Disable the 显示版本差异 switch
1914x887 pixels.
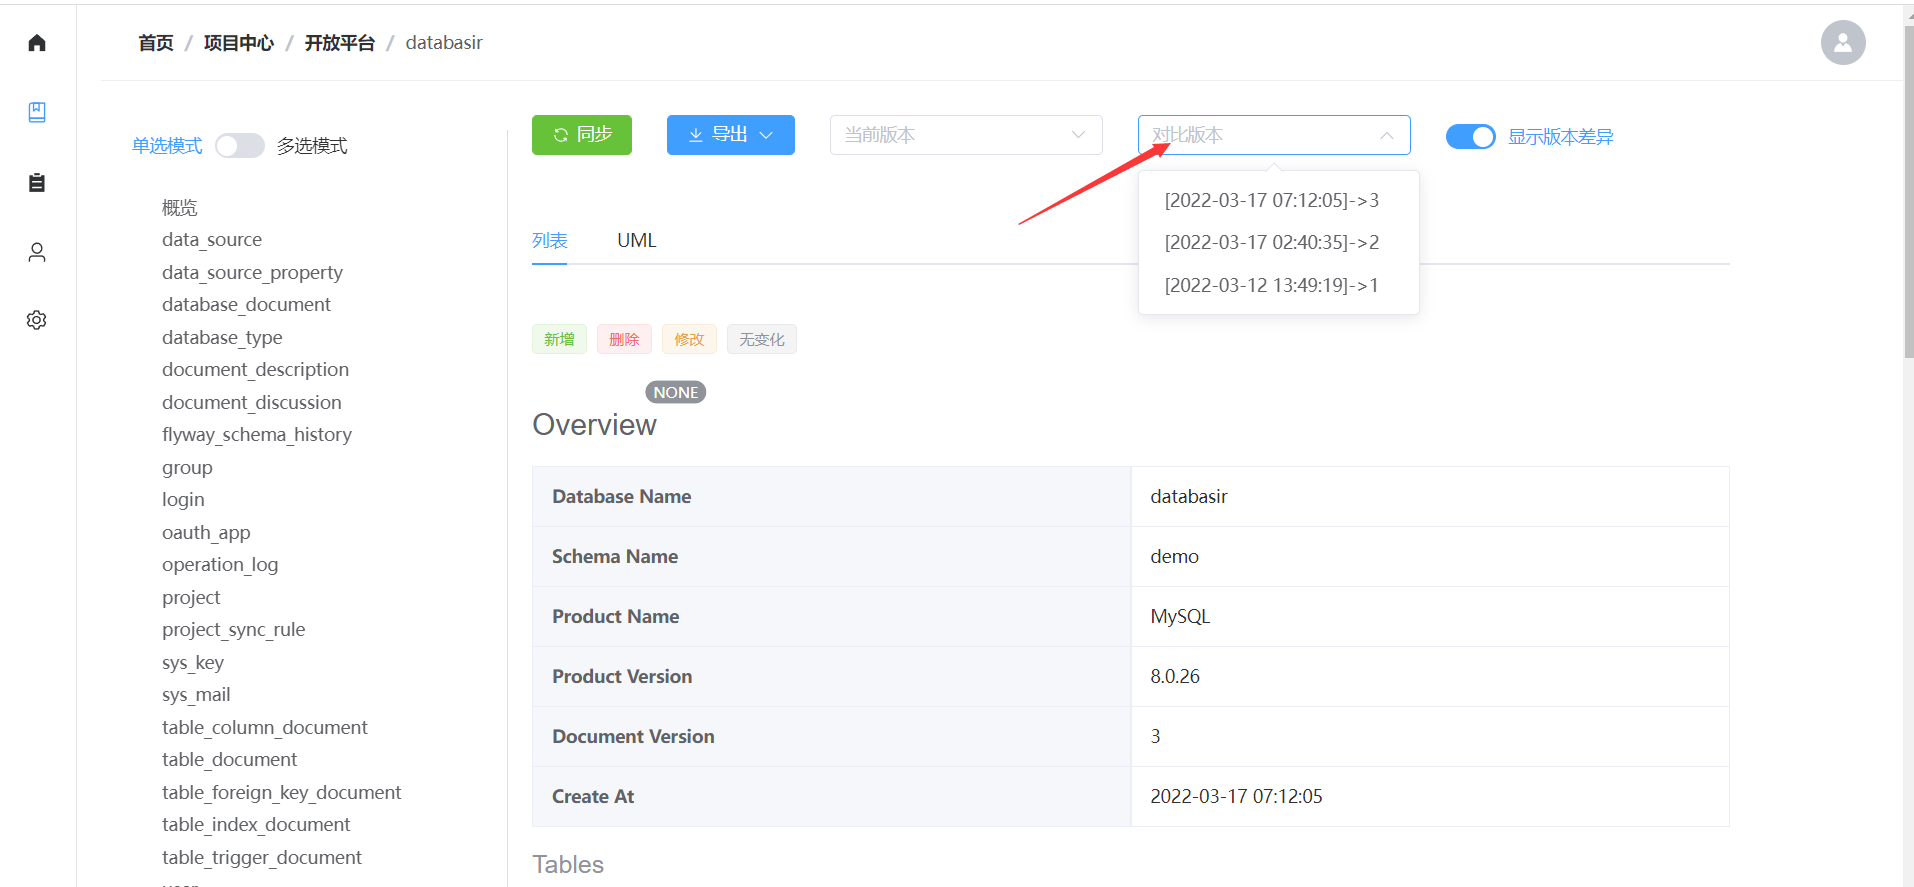tap(1470, 137)
